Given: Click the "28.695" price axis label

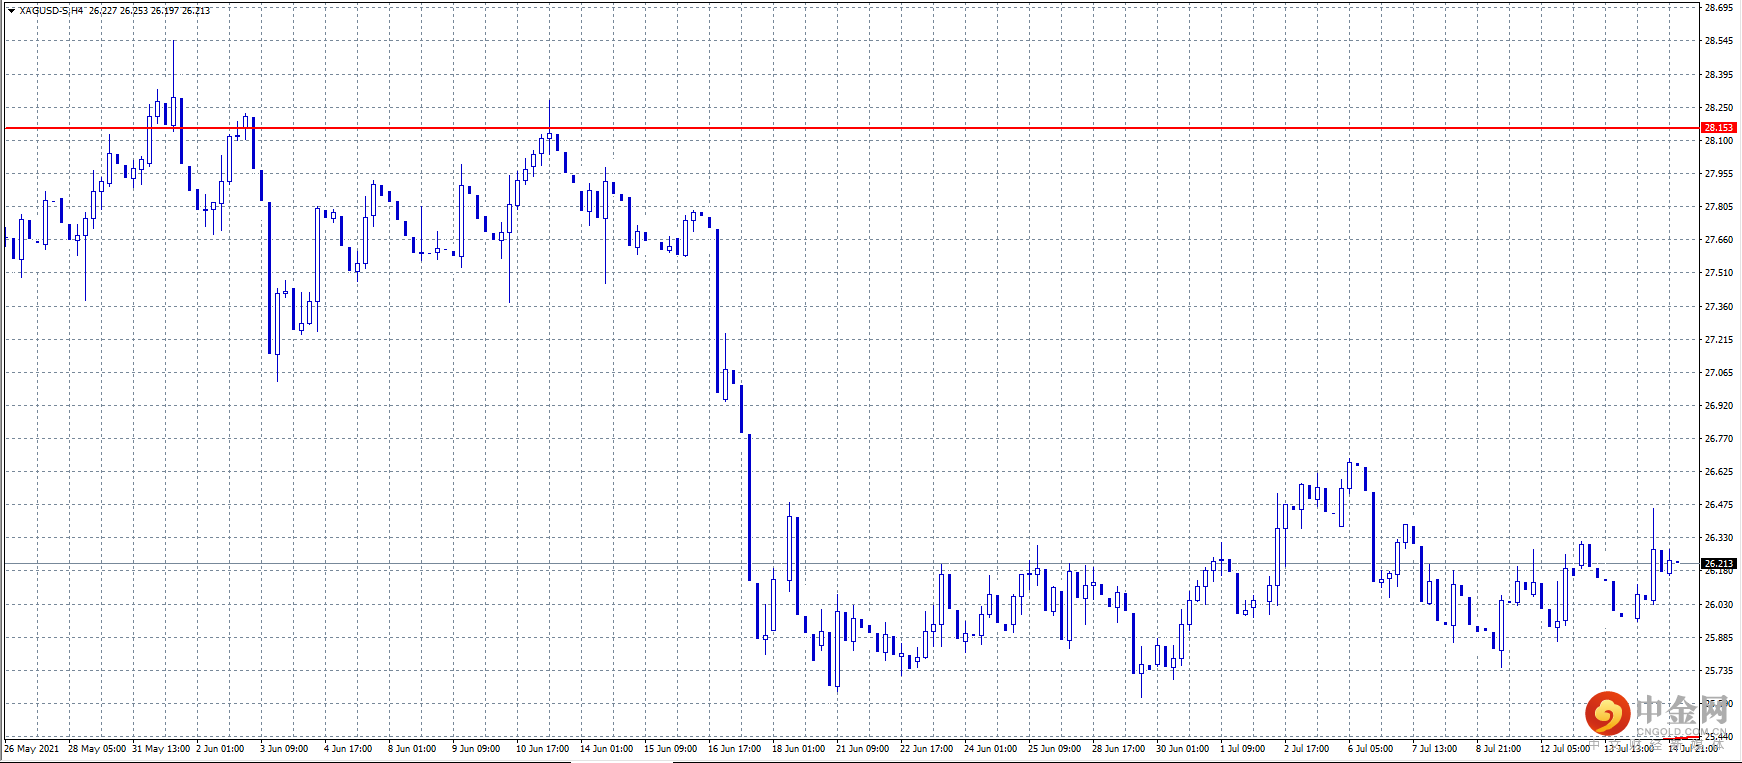Looking at the screenshot, I should (x=1719, y=8).
